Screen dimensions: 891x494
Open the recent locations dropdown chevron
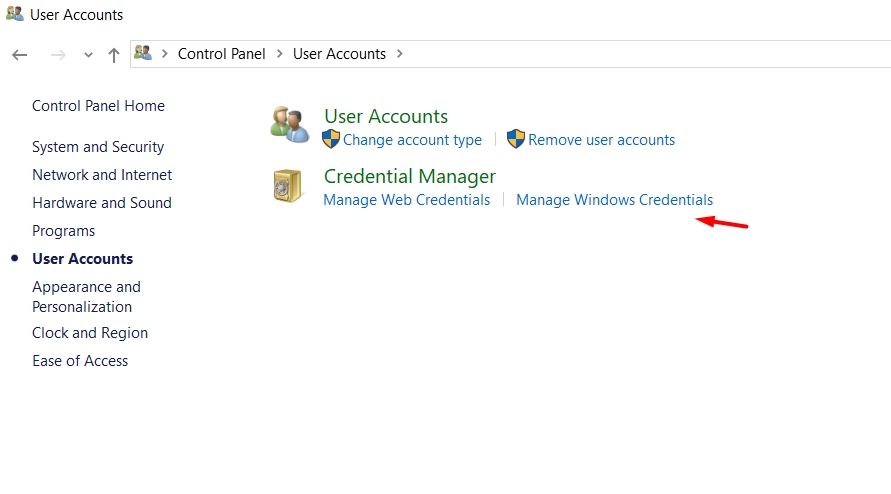click(x=88, y=55)
